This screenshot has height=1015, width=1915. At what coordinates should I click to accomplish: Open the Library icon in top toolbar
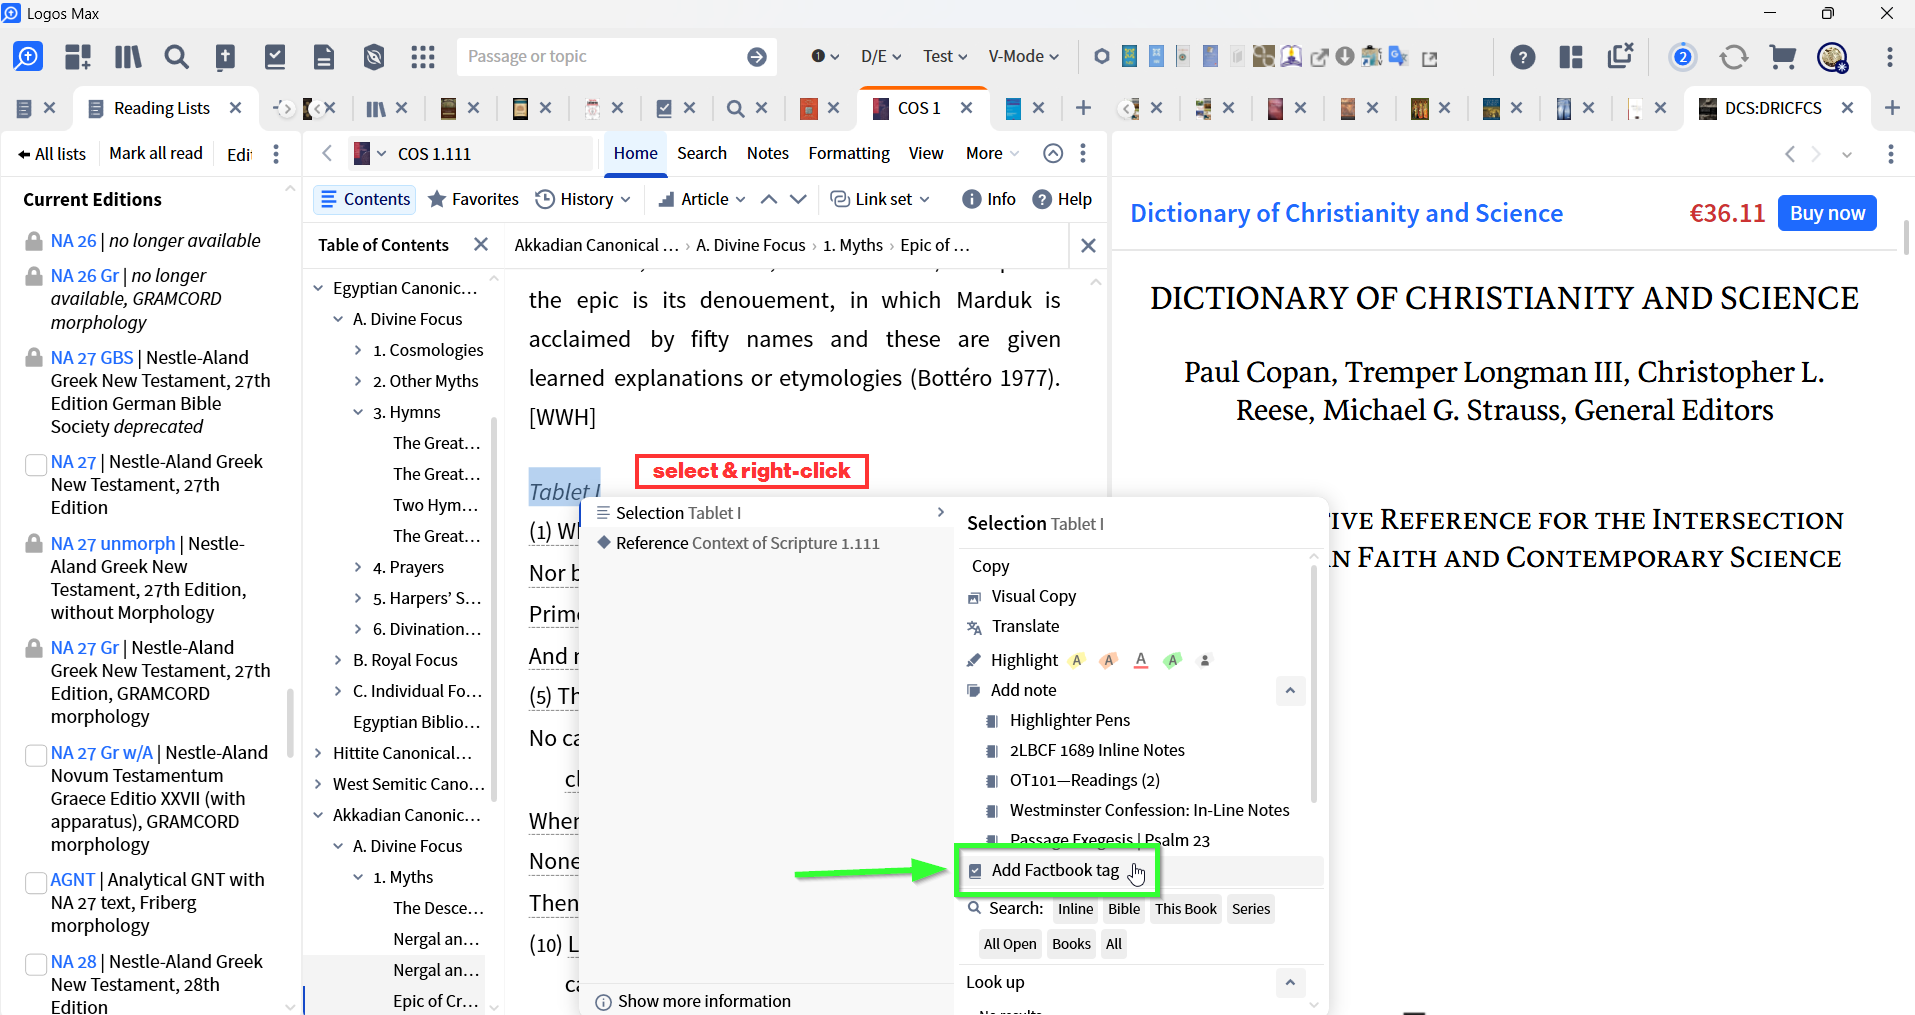(128, 56)
